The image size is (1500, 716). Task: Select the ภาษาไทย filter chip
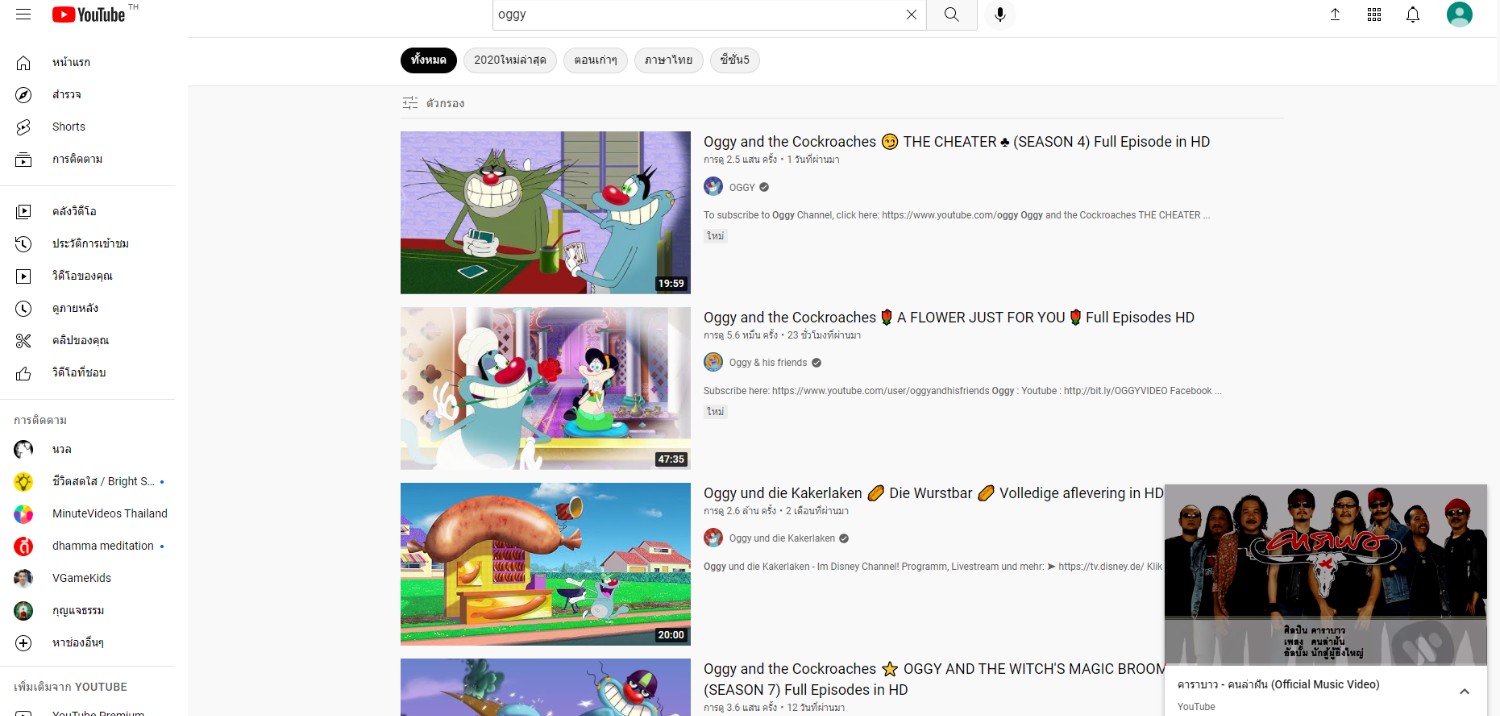point(669,60)
